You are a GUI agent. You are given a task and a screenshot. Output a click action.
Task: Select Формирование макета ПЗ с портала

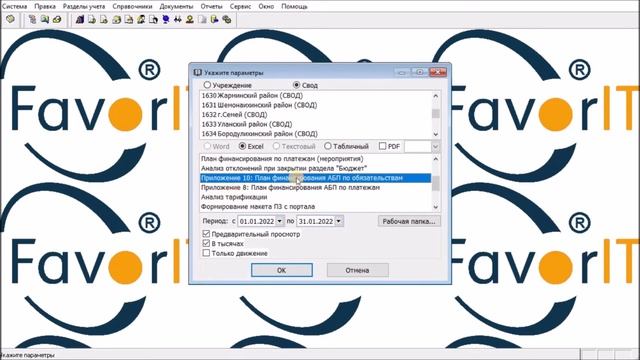tap(316, 207)
